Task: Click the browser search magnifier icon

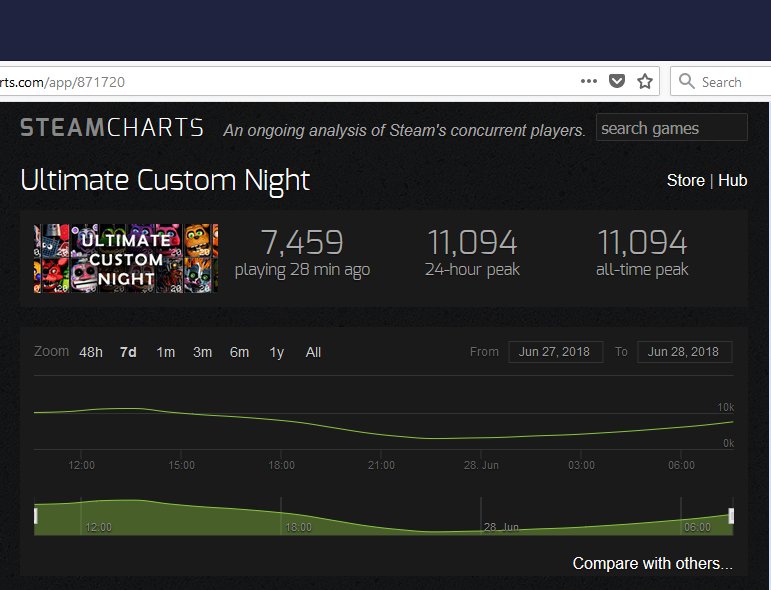Action: 686,81
